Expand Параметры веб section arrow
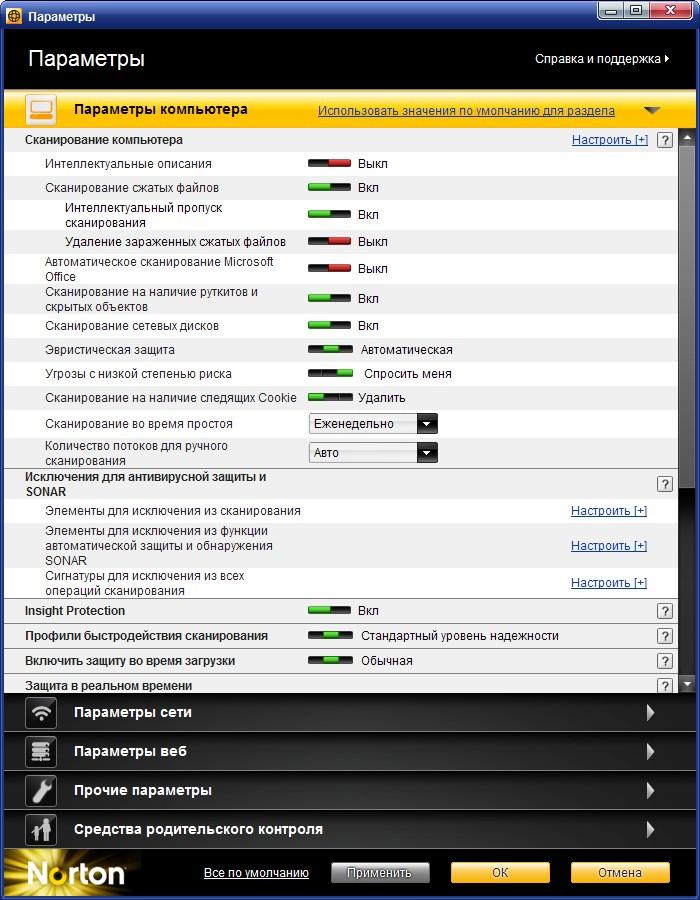700x900 pixels. coord(650,751)
